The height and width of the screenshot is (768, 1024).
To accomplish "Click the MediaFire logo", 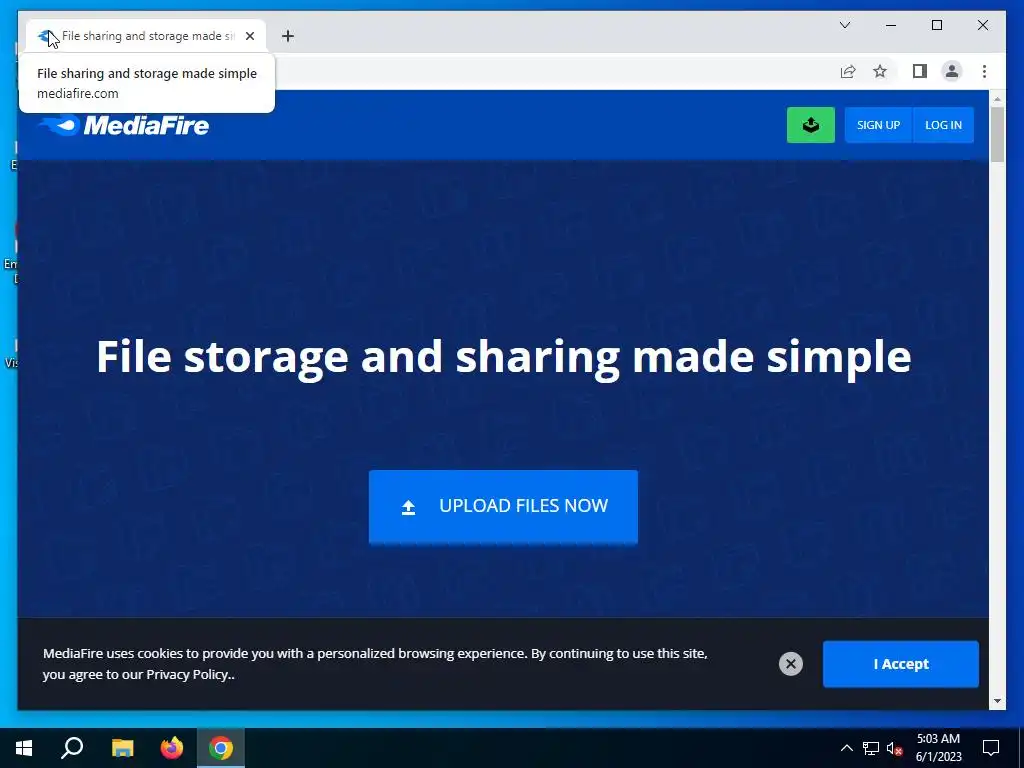I will pos(124,125).
